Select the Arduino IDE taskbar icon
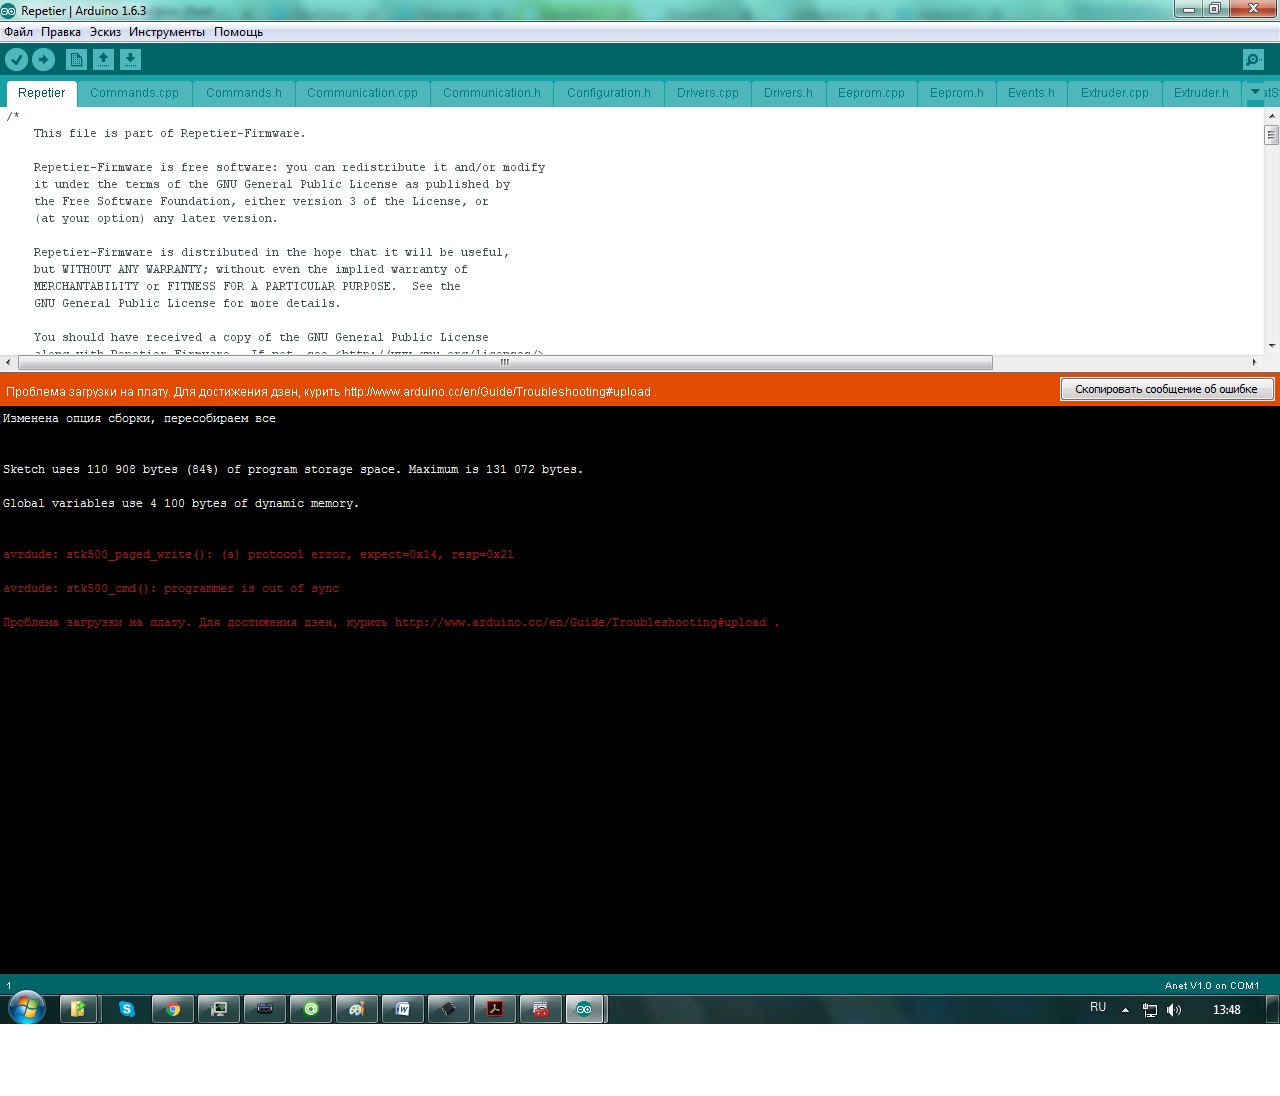Image resolution: width=1280 pixels, height=1096 pixels. coord(584,1009)
